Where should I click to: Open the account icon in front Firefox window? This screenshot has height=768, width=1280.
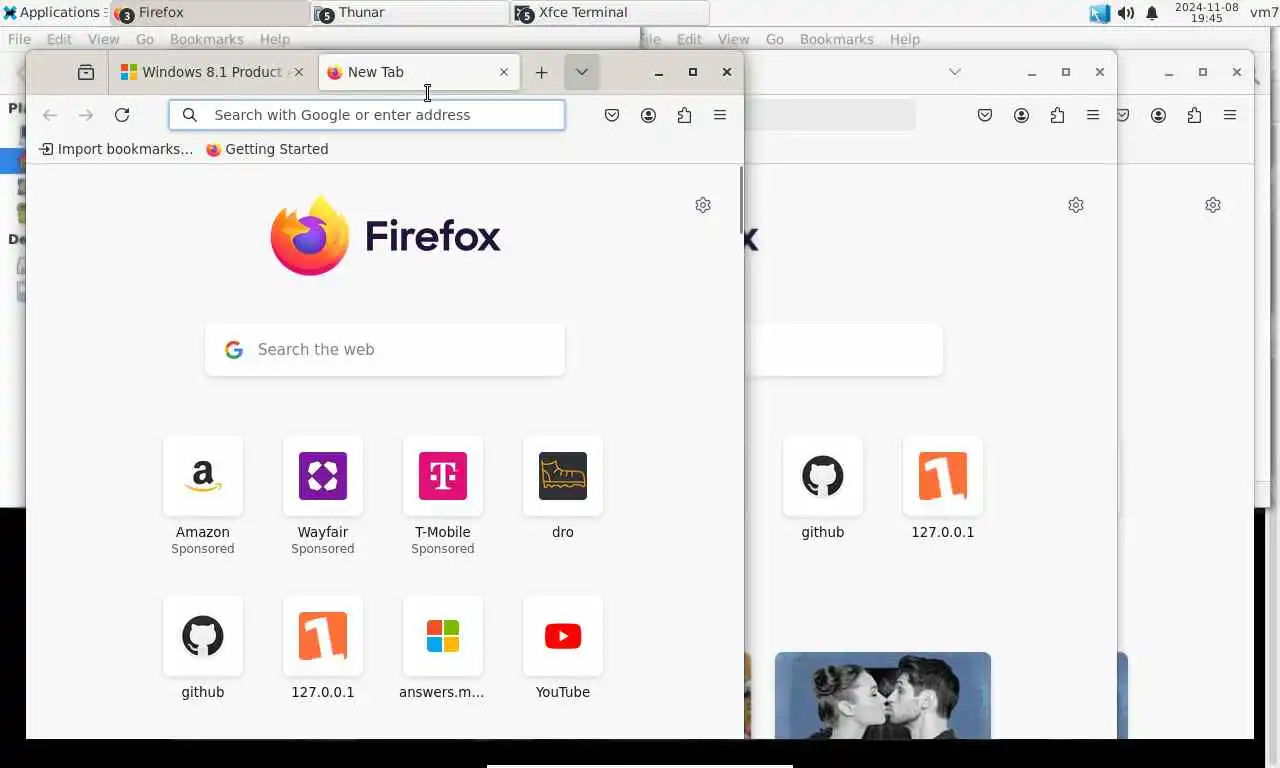[648, 115]
